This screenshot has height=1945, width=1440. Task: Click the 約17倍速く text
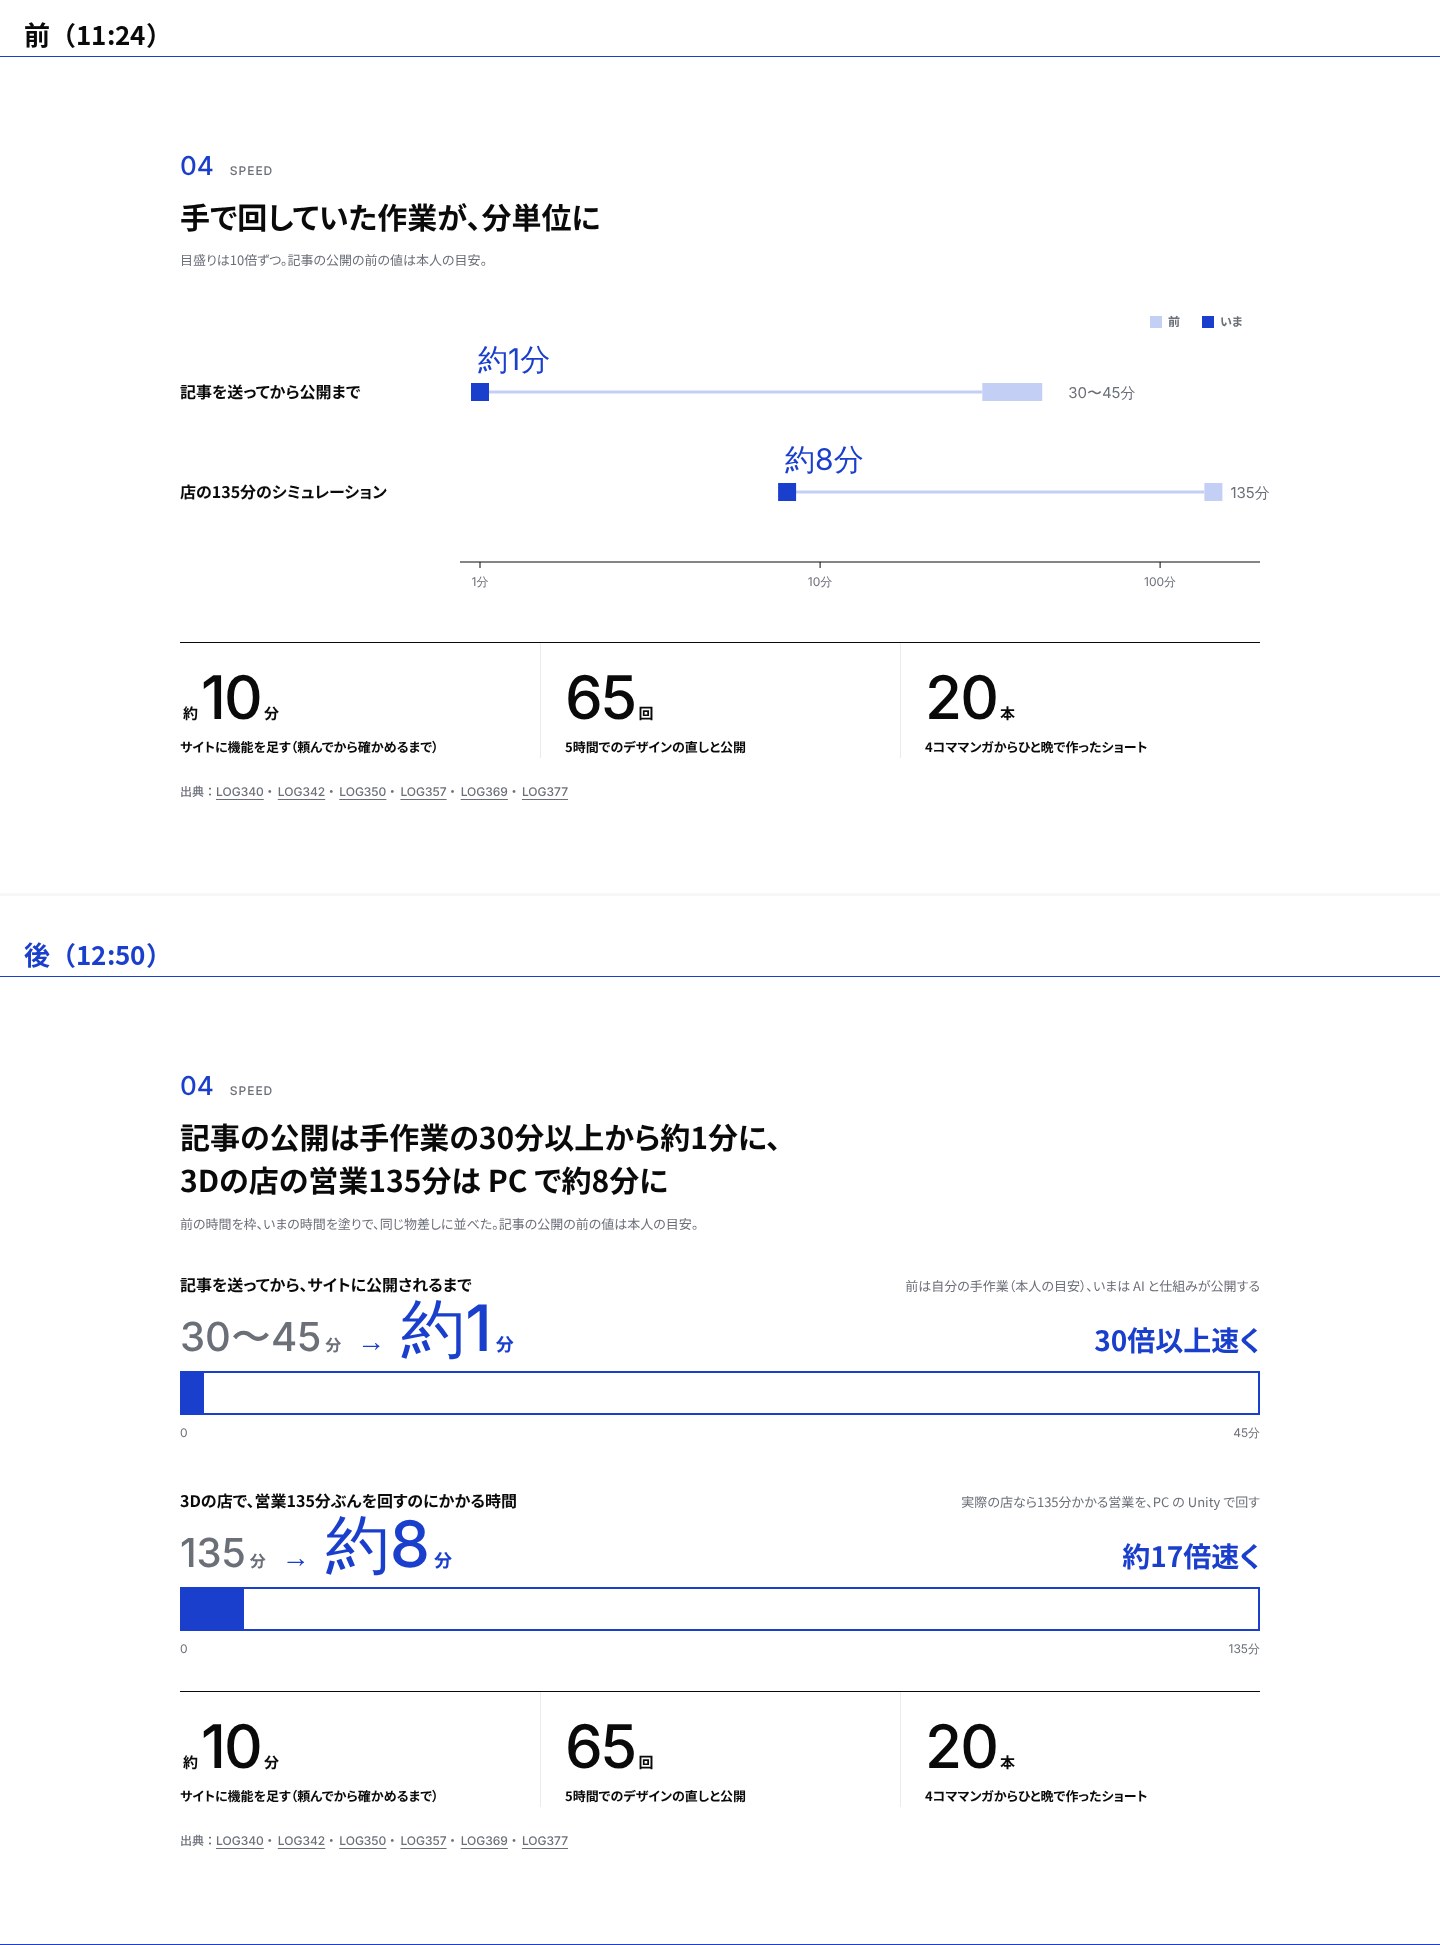[1191, 1557]
